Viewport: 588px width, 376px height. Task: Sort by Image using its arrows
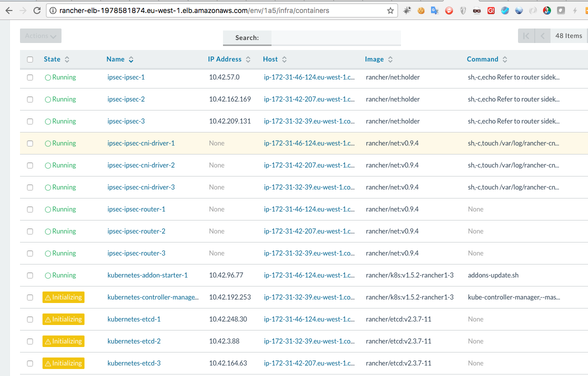click(x=390, y=59)
